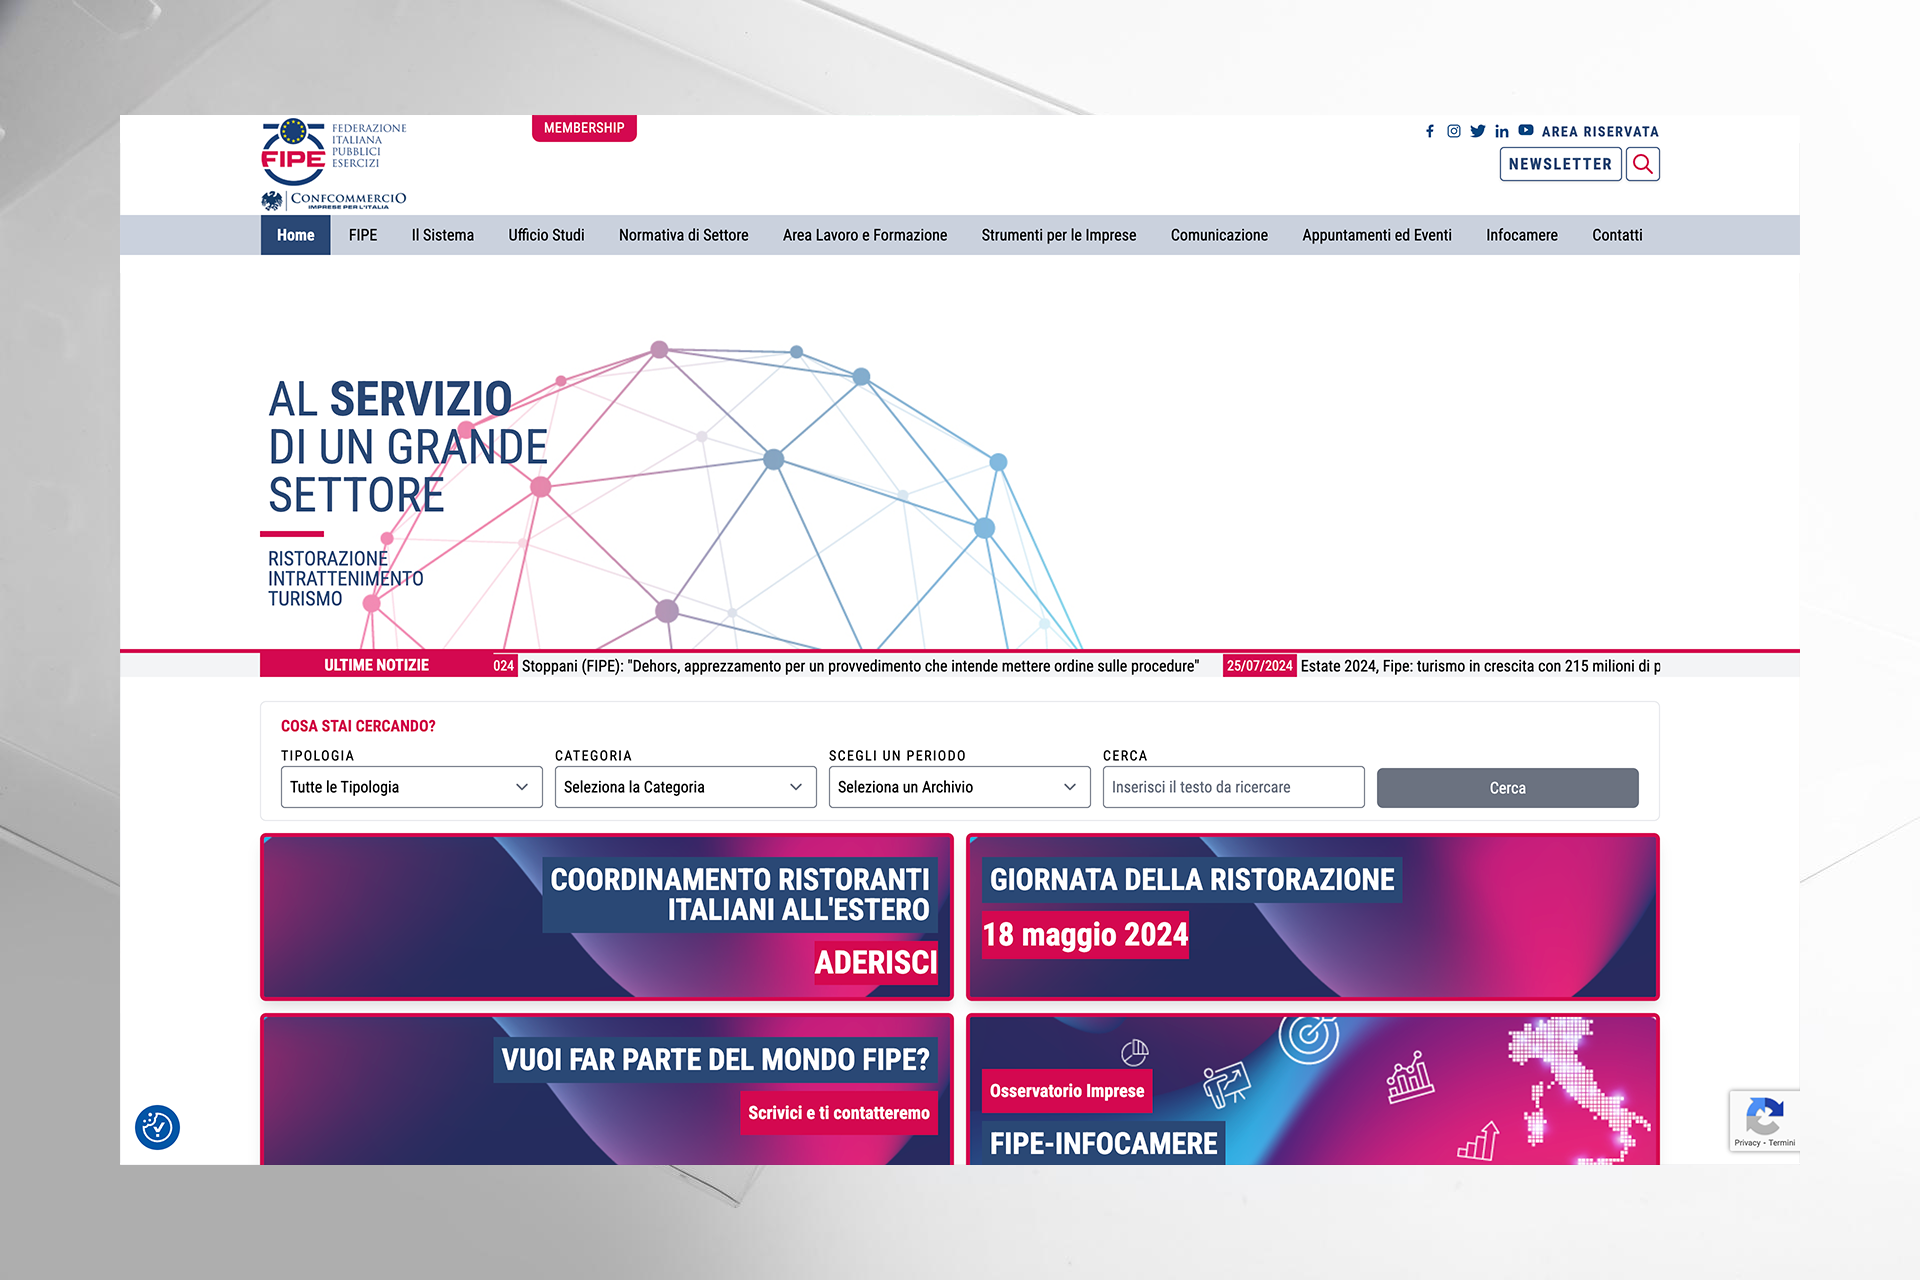This screenshot has height=1280, width=1920.
Task: Open the Estate 2024 turismo news headline
Action: click(x=1480, y=666)
